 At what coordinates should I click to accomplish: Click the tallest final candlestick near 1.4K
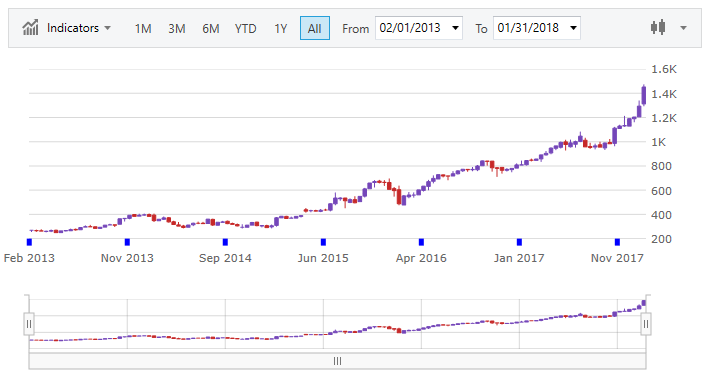[x=644, y=95]
